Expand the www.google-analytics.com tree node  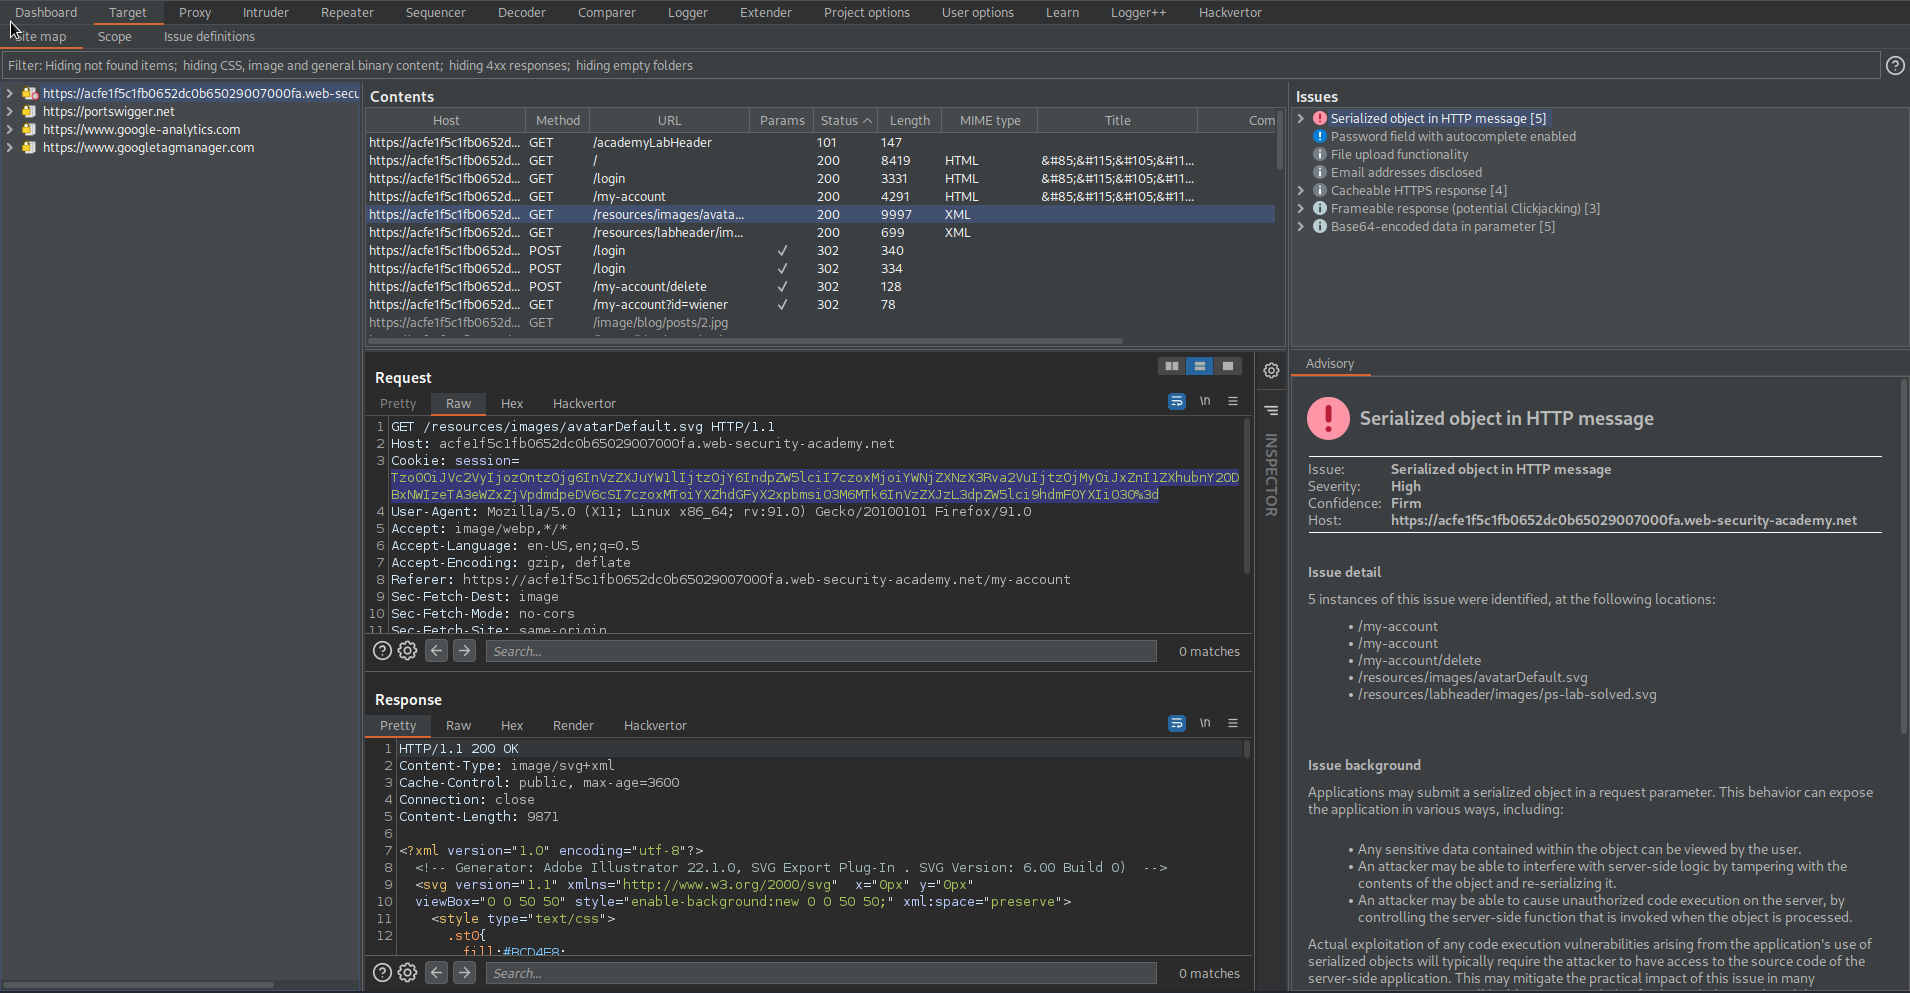click(x=10, y=129)
